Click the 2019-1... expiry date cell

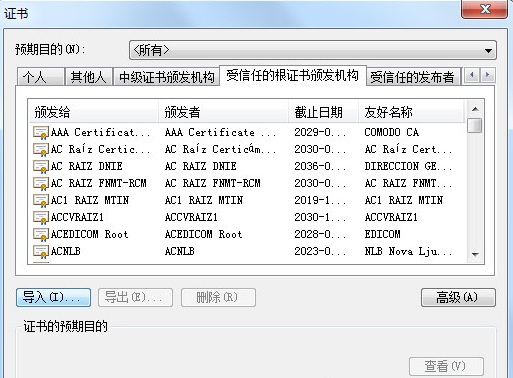click(x=320, y=201)
